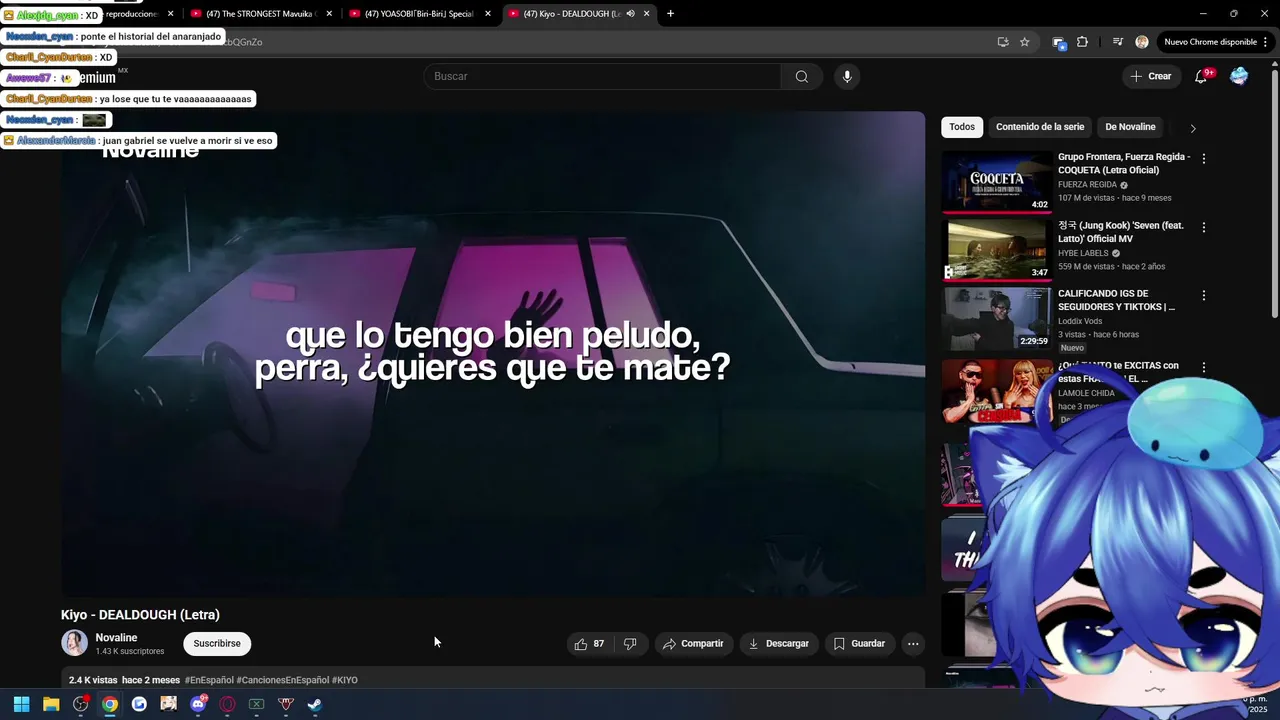Select De Novaline filter chip
Screen dimensions: 1280x720
coord(1130,127)
